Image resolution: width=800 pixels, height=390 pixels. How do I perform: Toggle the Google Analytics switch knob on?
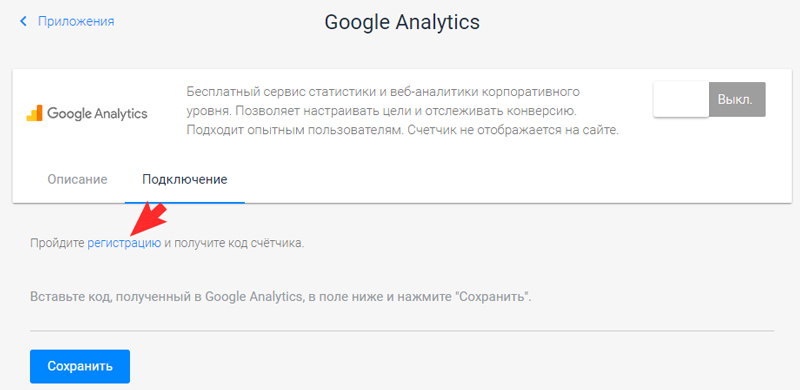tap(681, 99)
